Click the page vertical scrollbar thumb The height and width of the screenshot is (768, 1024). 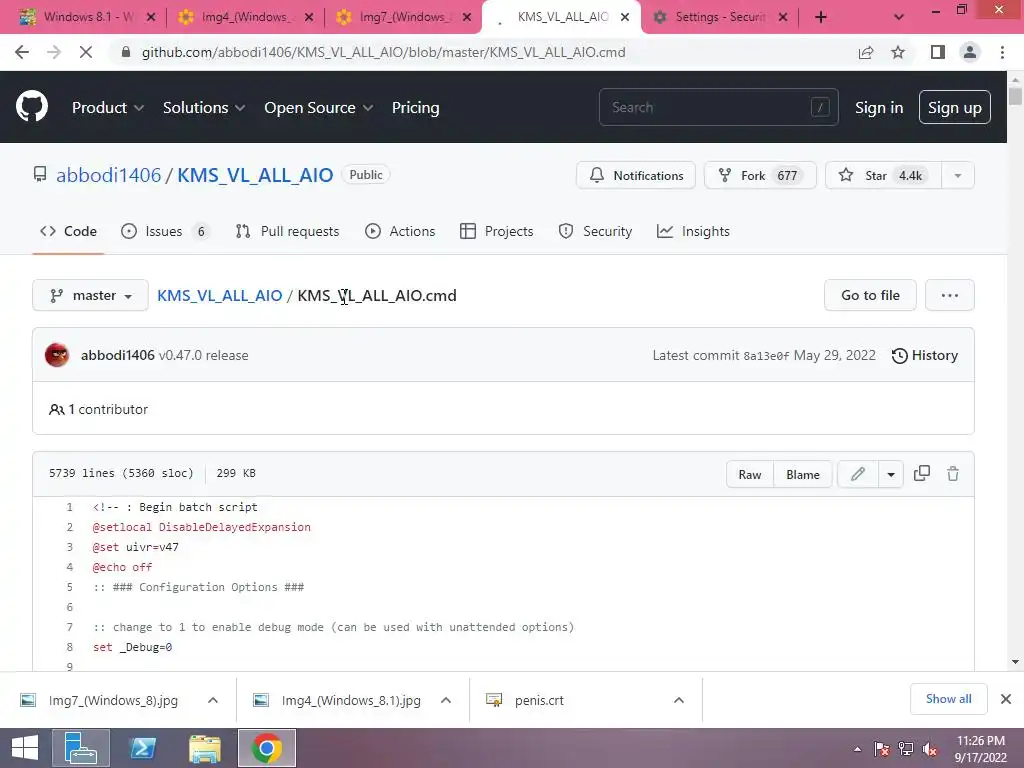coord(1015,96)
